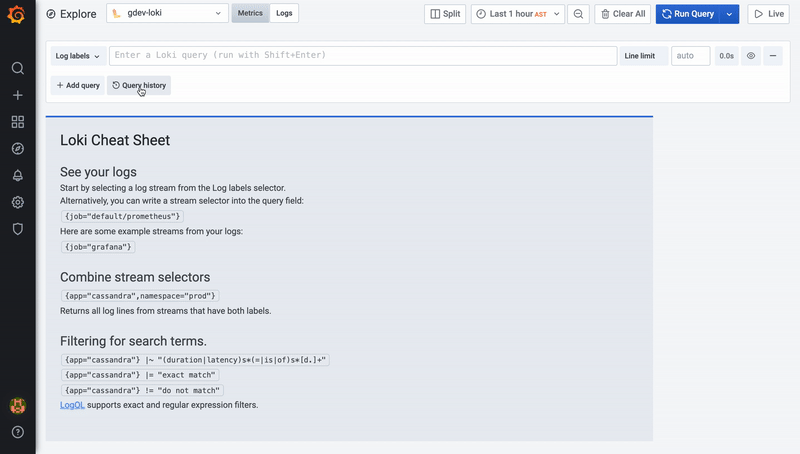The height and width of the screenshot is (454, 800).
Task: Open the Configuration gear icon
Action: tap(17, 202)
